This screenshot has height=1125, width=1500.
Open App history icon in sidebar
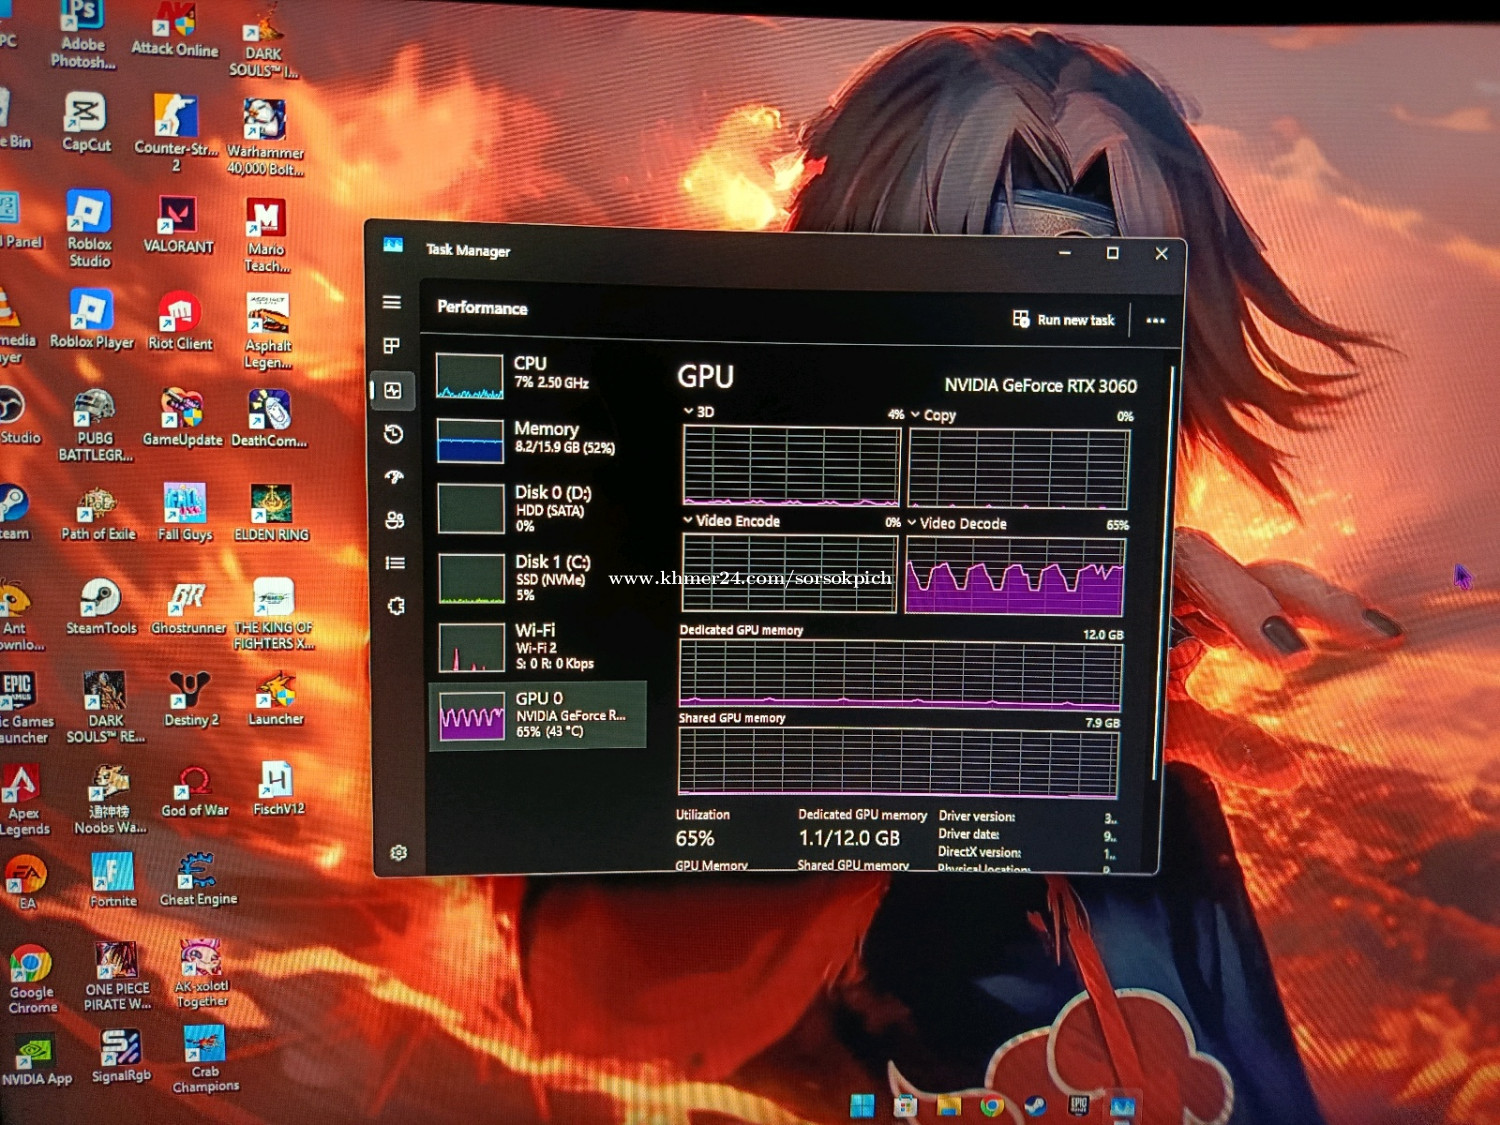393,434
